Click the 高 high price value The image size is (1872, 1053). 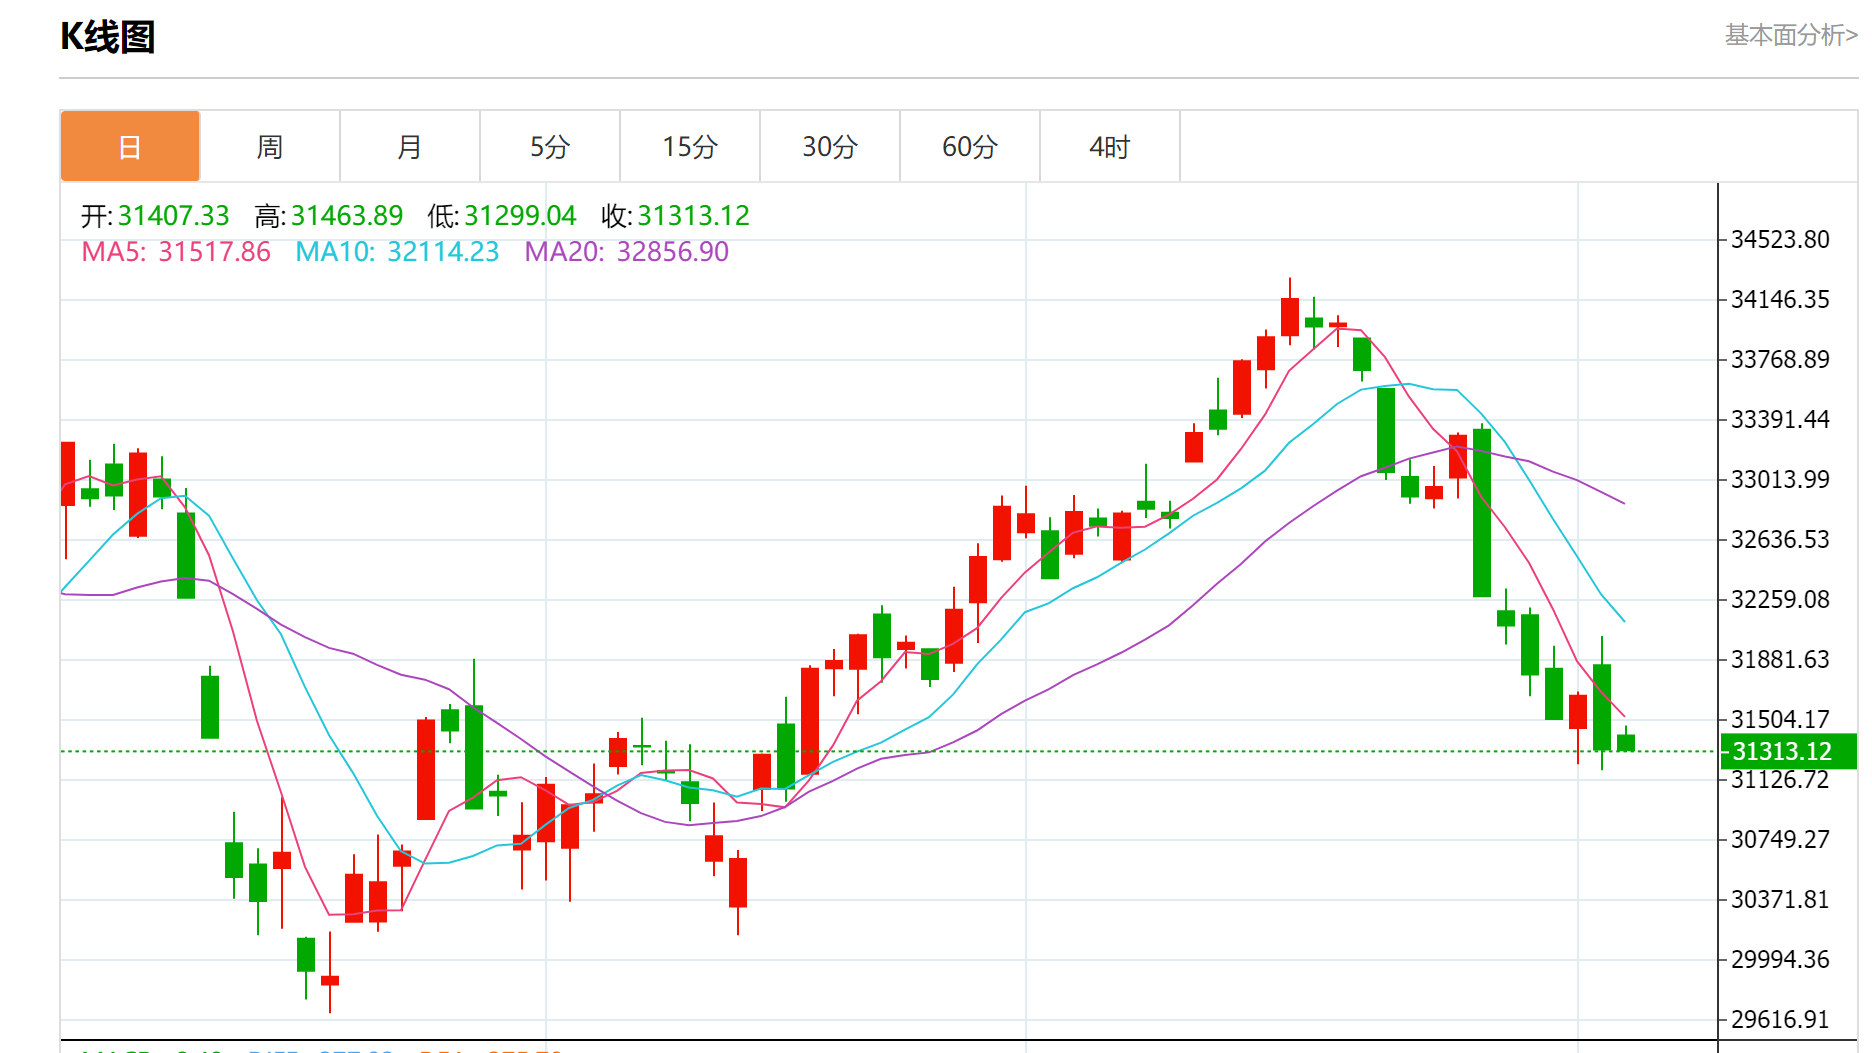346,216
